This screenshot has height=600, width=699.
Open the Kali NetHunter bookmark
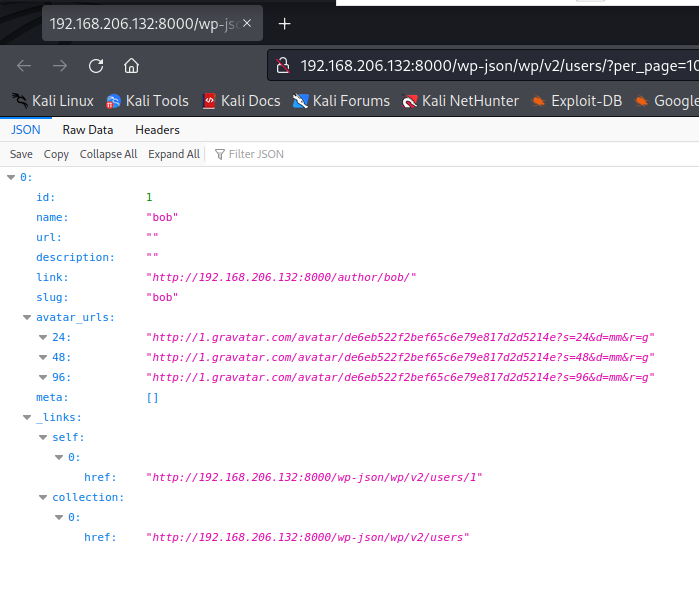(461, 101)
